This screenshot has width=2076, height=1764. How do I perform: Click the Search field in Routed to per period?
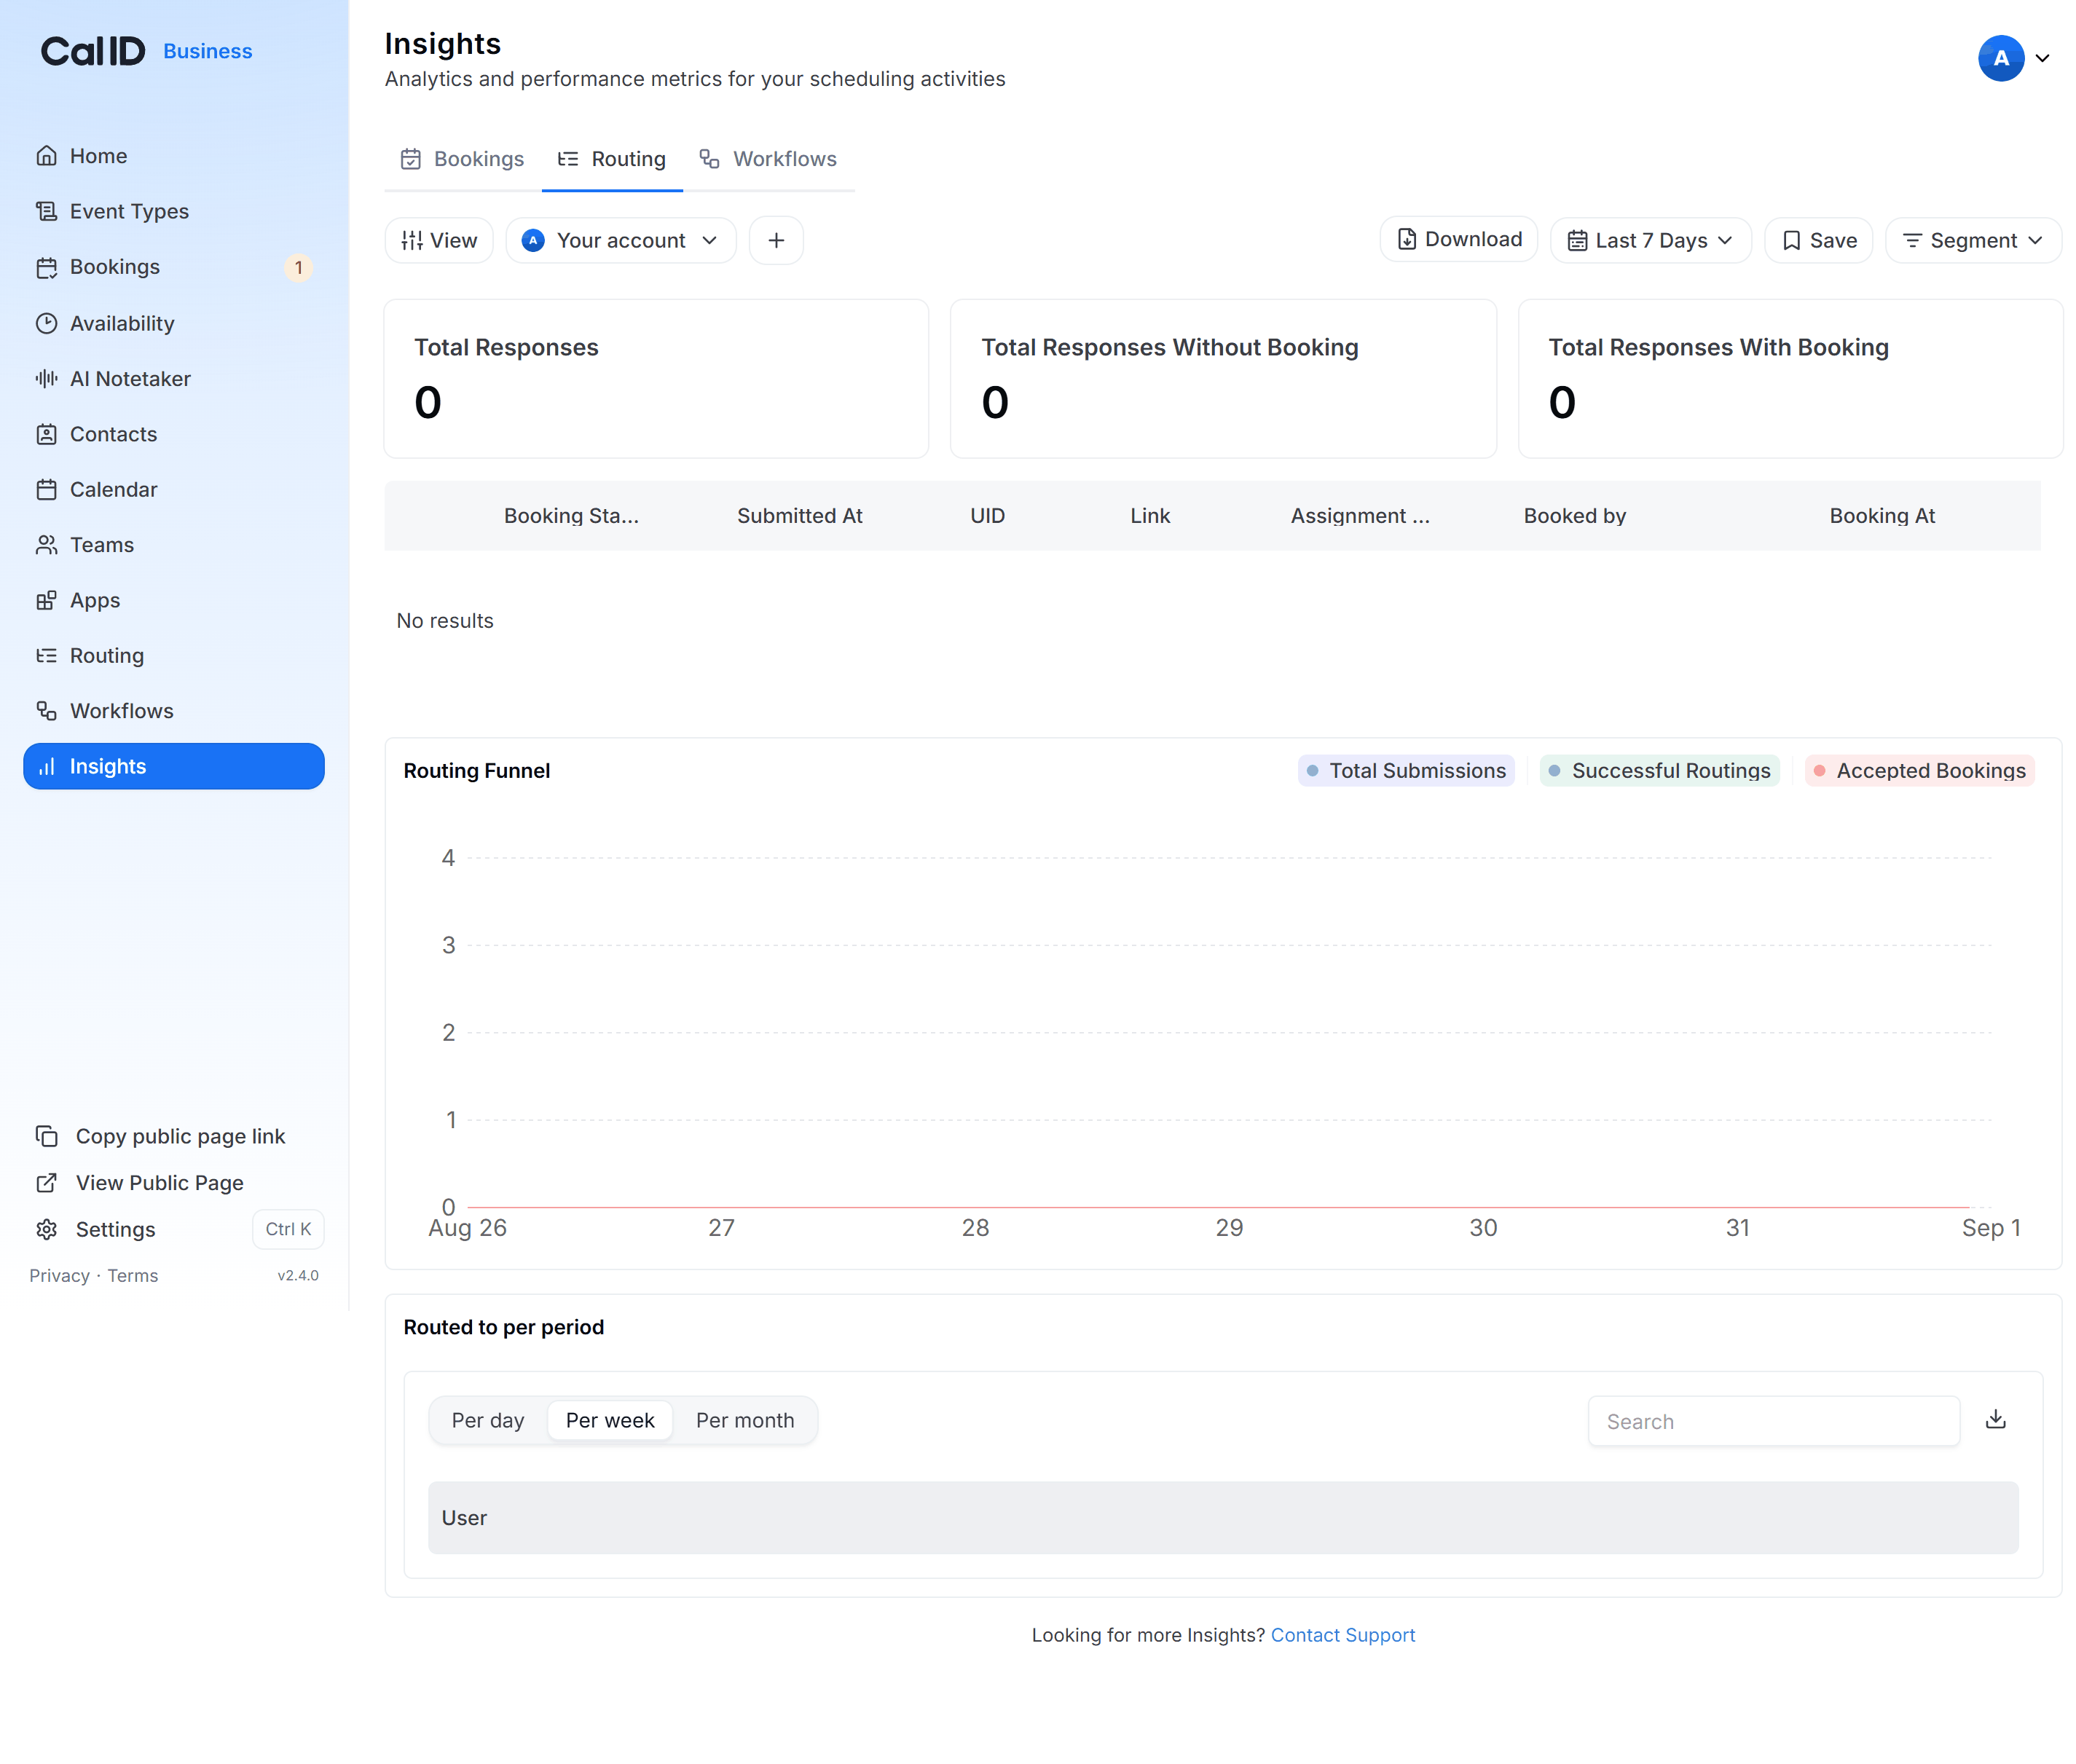point(1773,1421)
